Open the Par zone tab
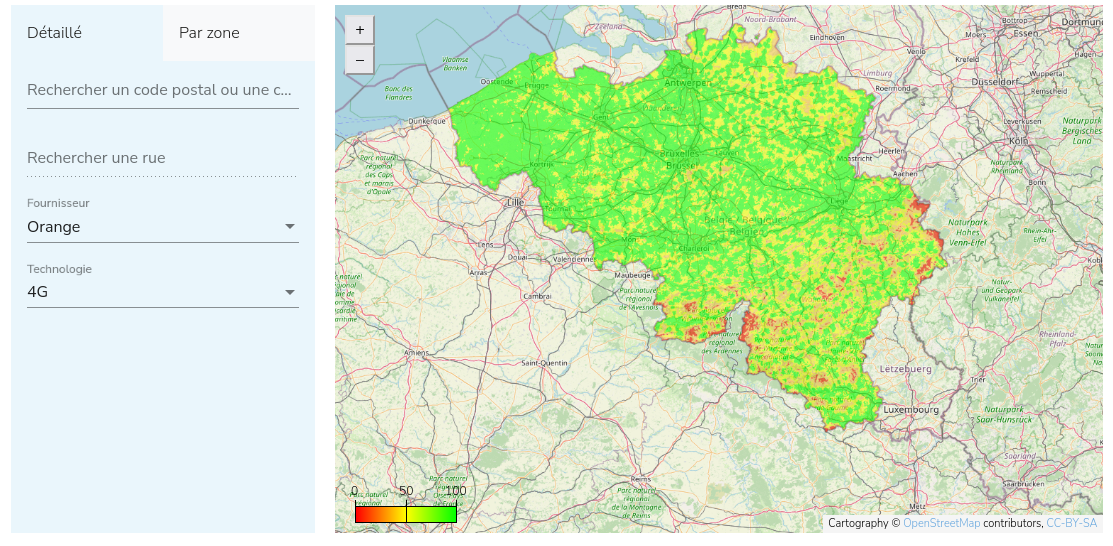The height and width of the screenshot is (546, 1113). click(239, 33)
